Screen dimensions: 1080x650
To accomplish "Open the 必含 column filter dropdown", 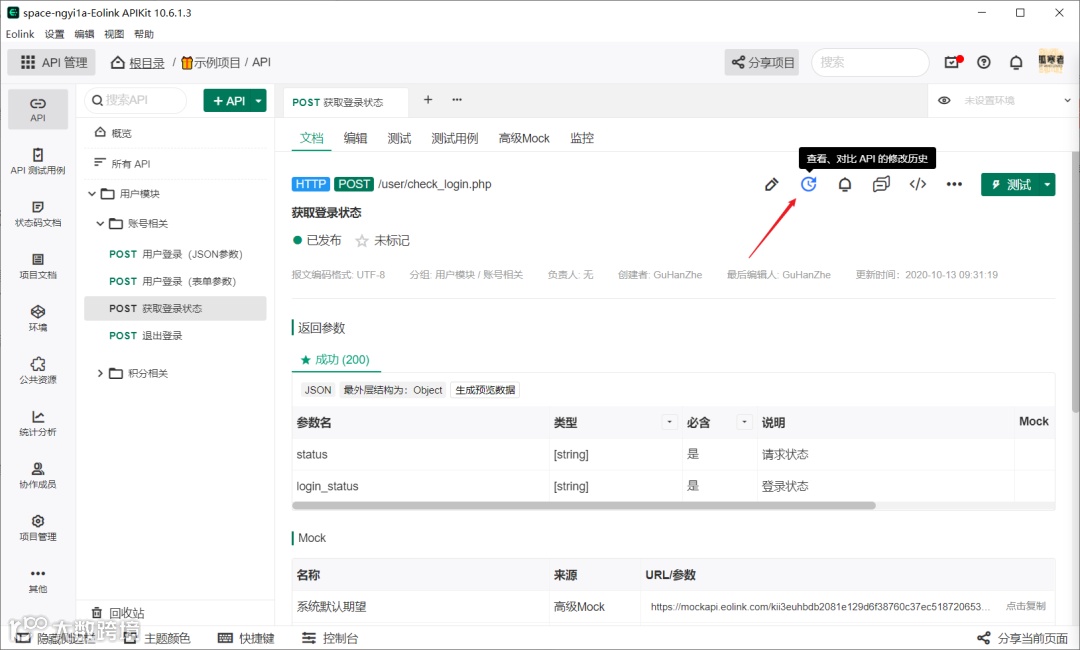I will [x=744, y=422].
